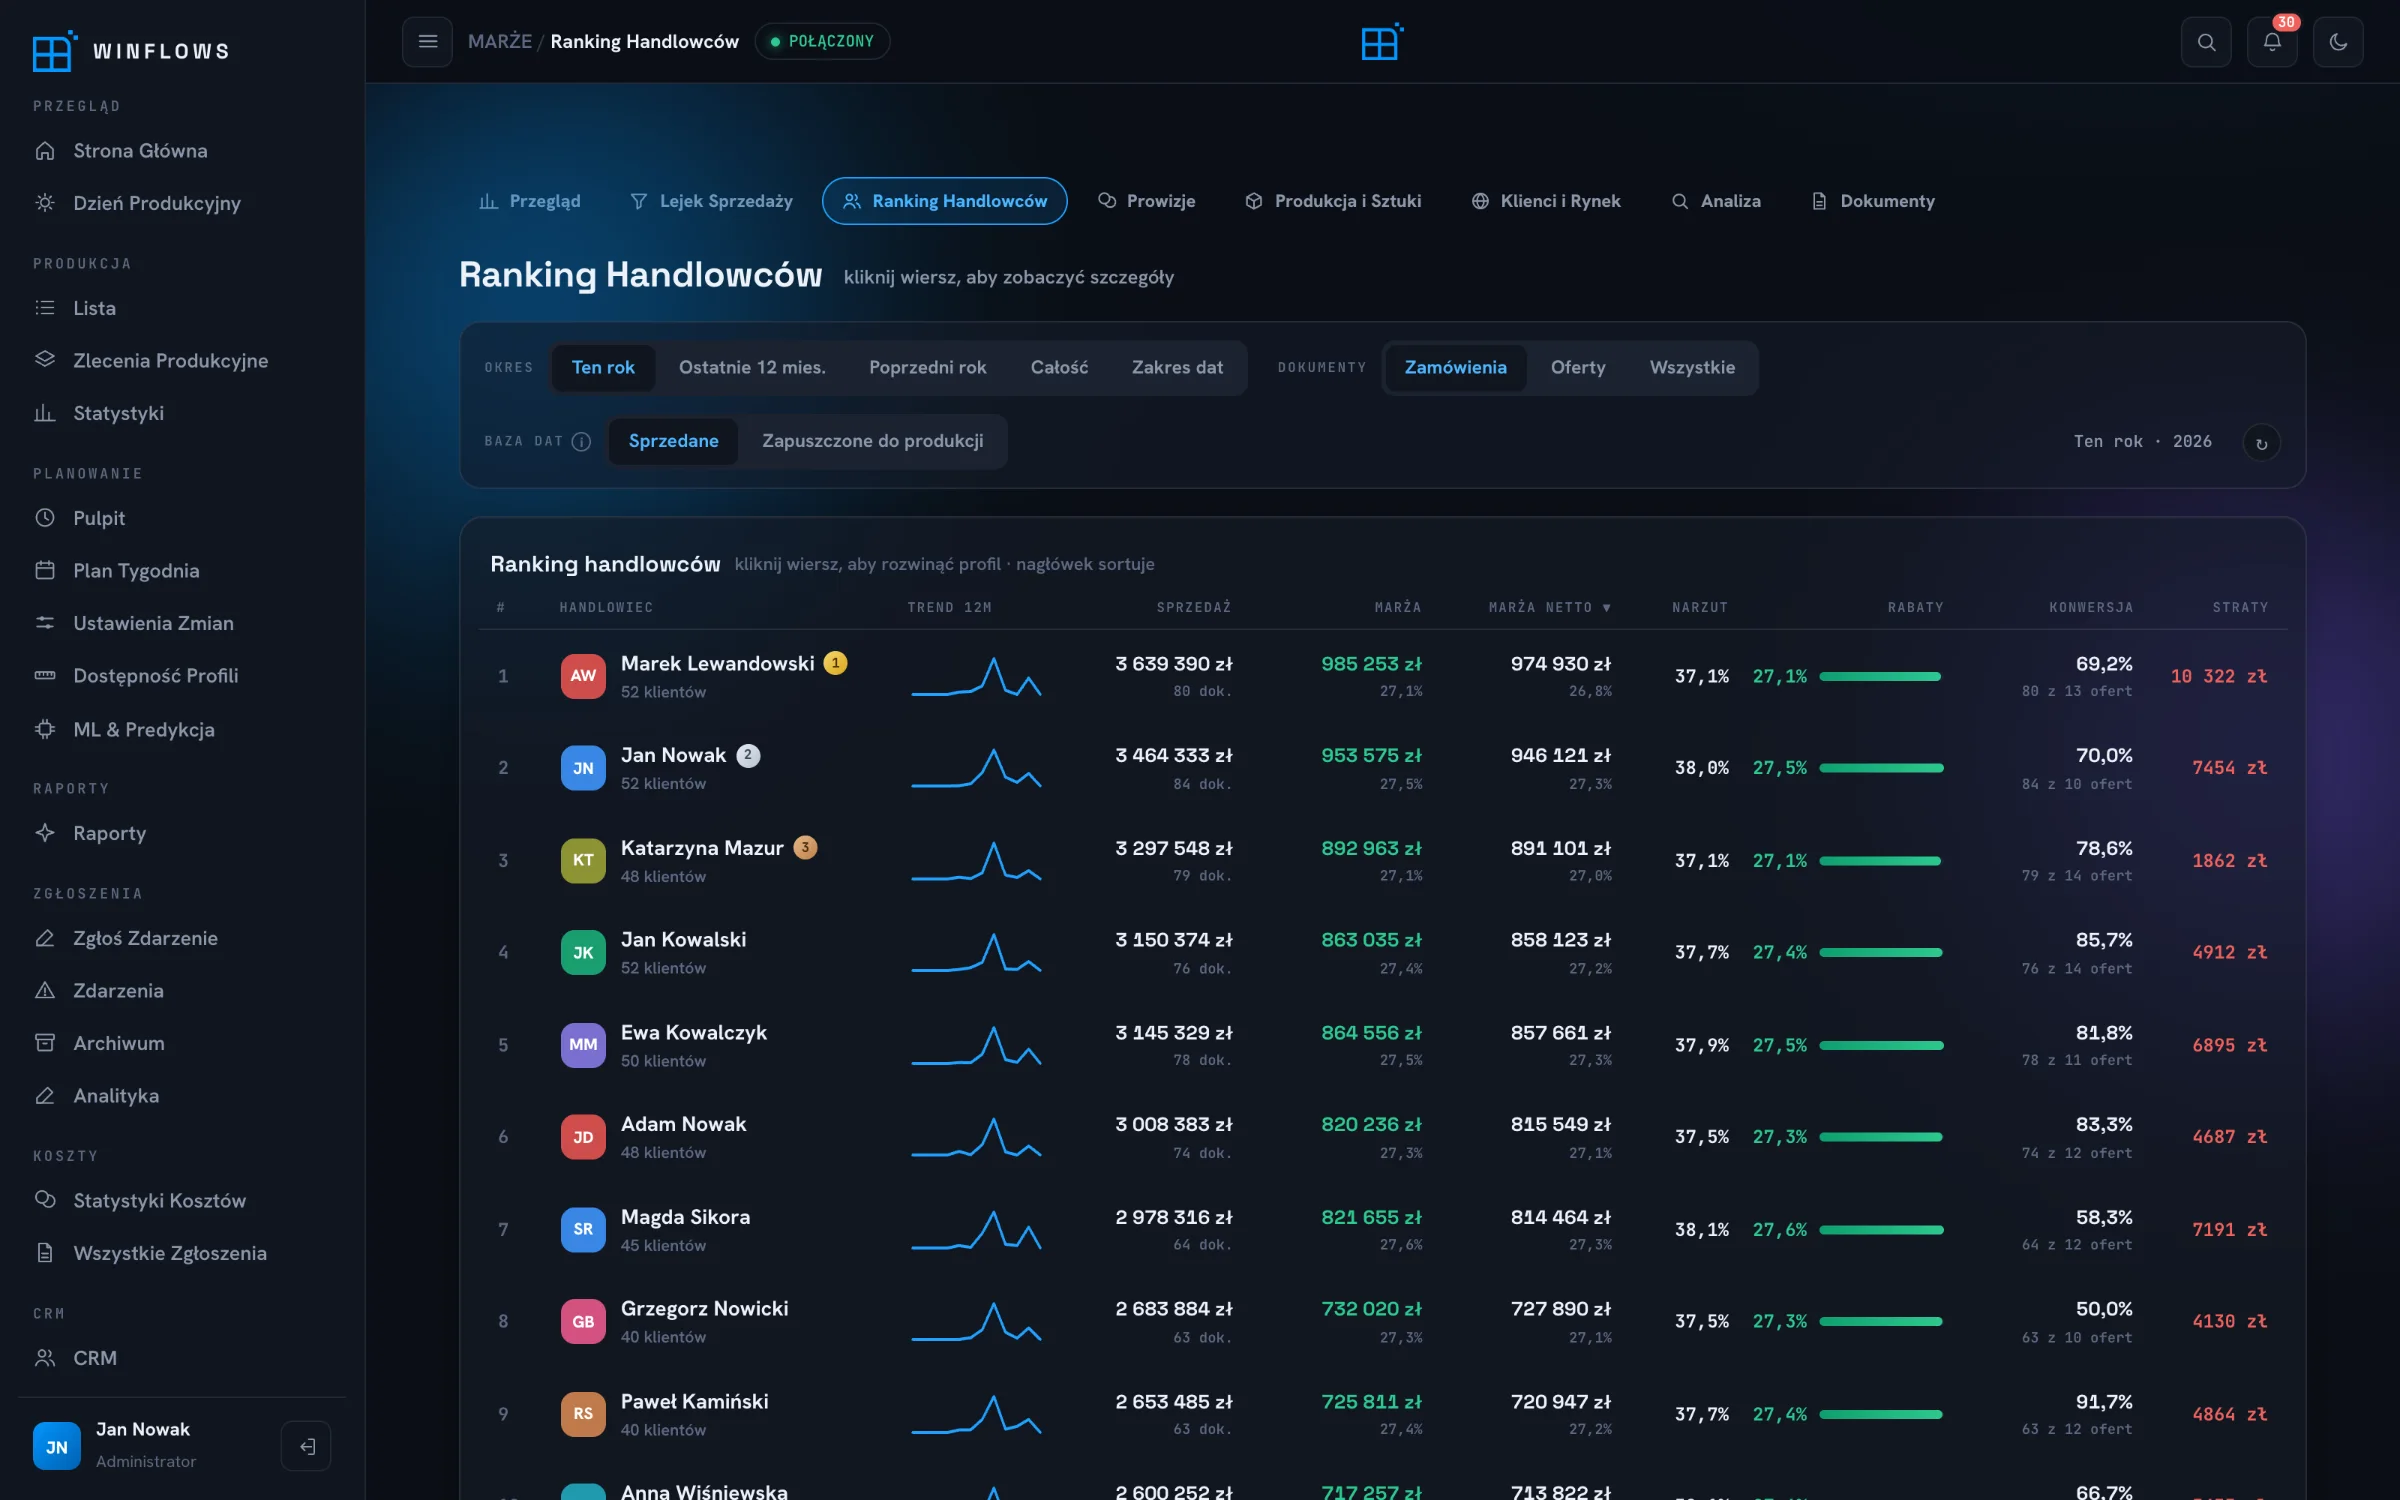This screenshot has width=2400, height=1500.
Task: Click the Strona Główna home icon
Action: coord(45,151)
